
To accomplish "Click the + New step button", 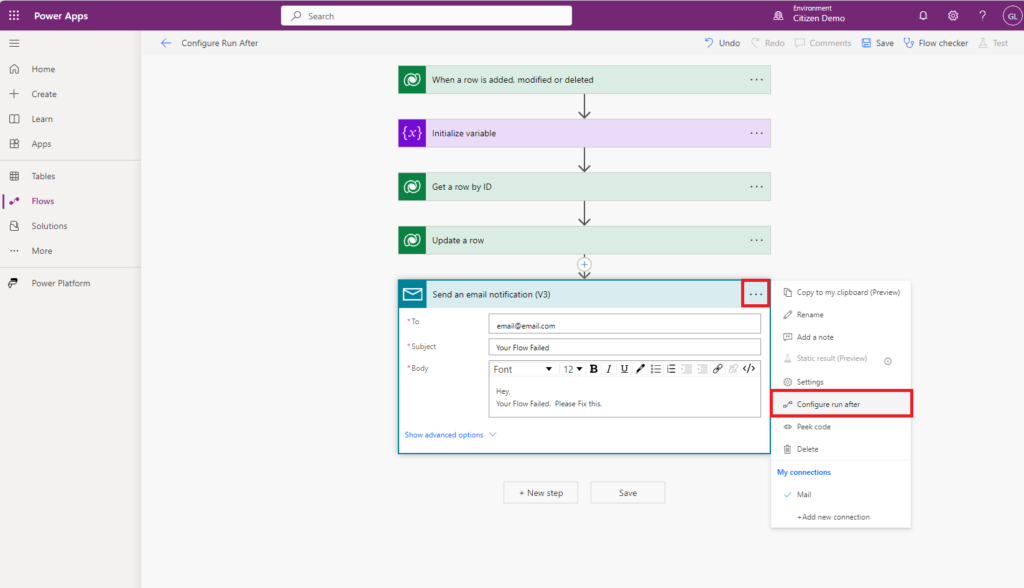I will 541,493.
